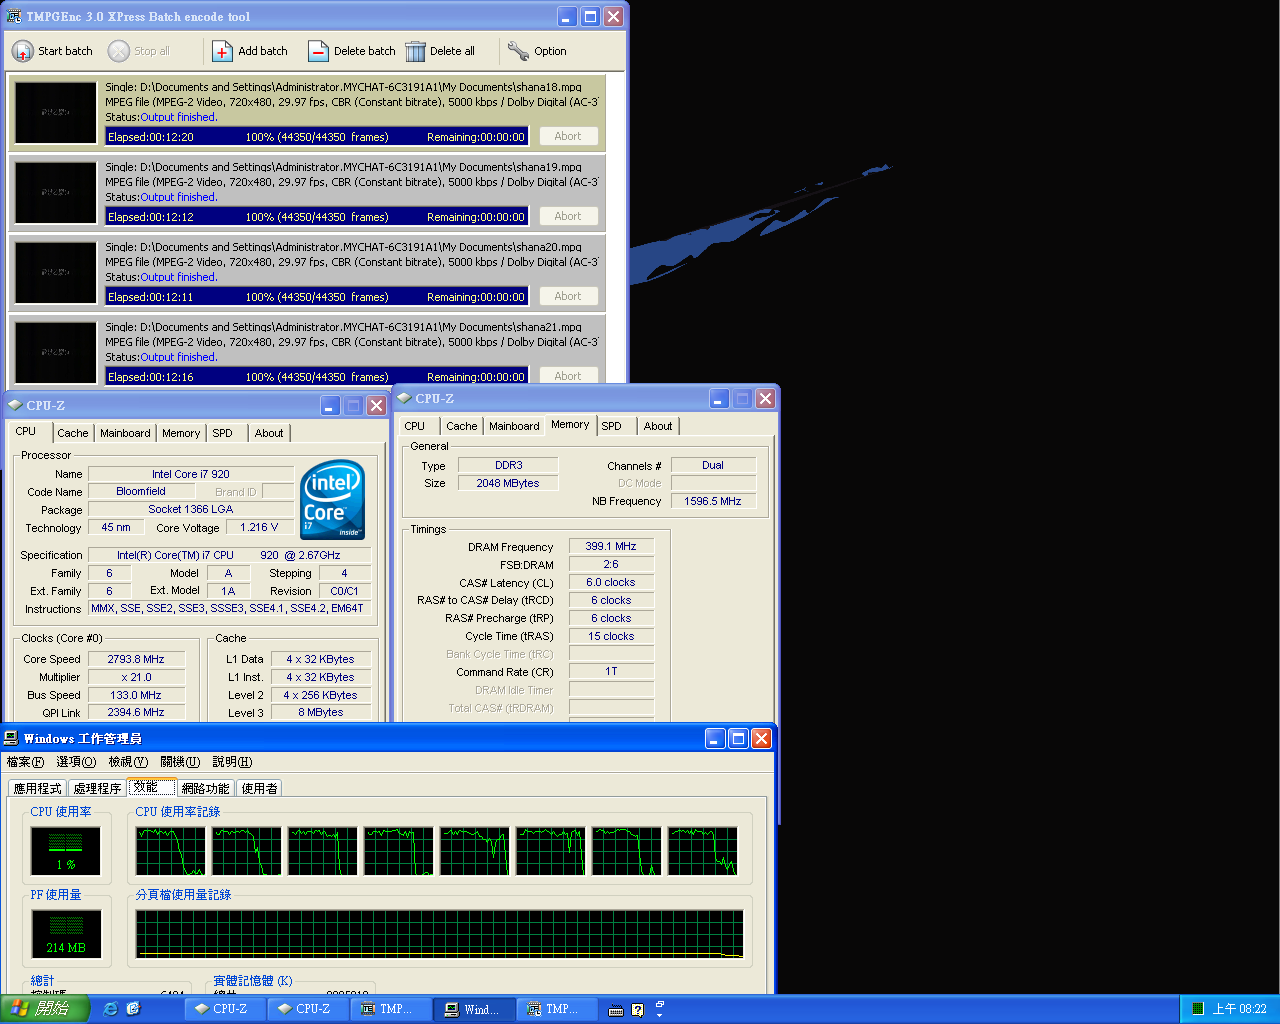The image size is (1280, 1024).
Task: Click the Start button on the taskbar
Action: (45, 1009)
